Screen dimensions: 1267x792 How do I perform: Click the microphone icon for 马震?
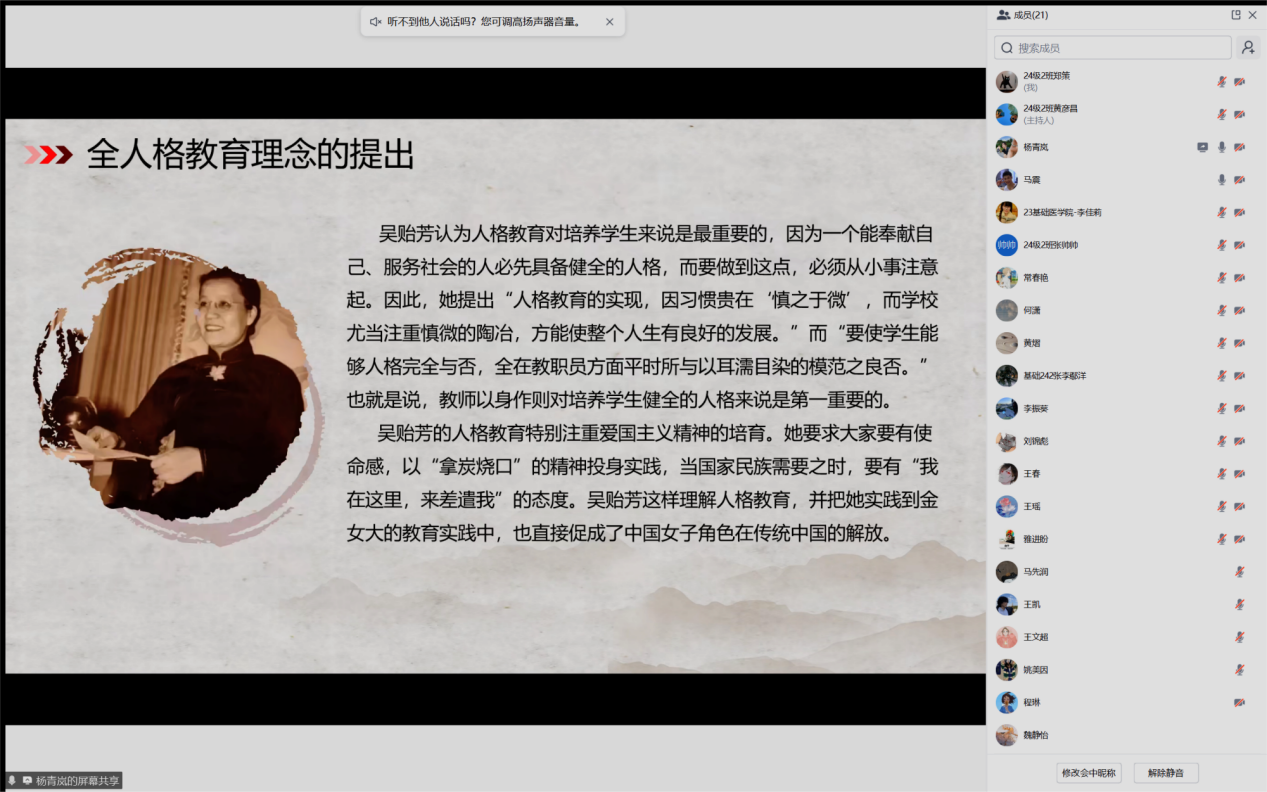click(1221, 180)
